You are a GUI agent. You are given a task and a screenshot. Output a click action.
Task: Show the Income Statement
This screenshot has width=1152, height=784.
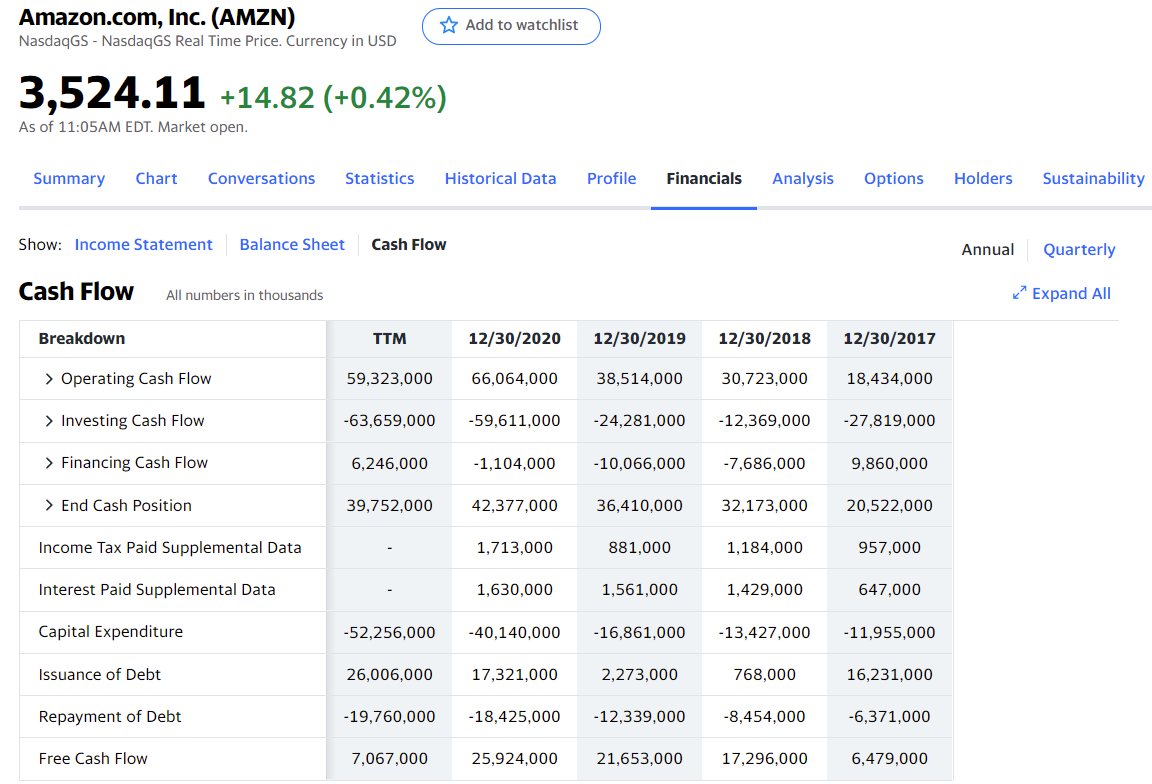[x=143, y=245]
